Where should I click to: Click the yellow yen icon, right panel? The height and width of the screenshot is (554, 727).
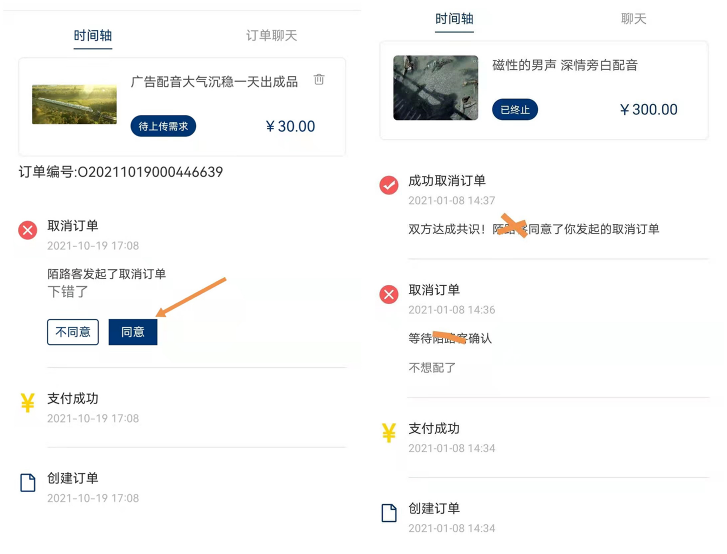(x=389, y=433)
